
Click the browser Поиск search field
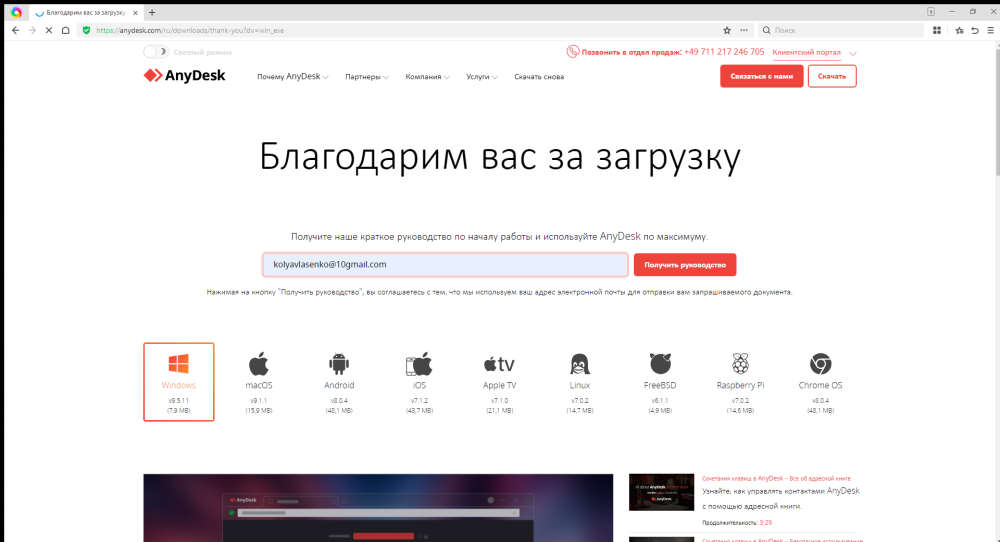[x=842, y=30]
